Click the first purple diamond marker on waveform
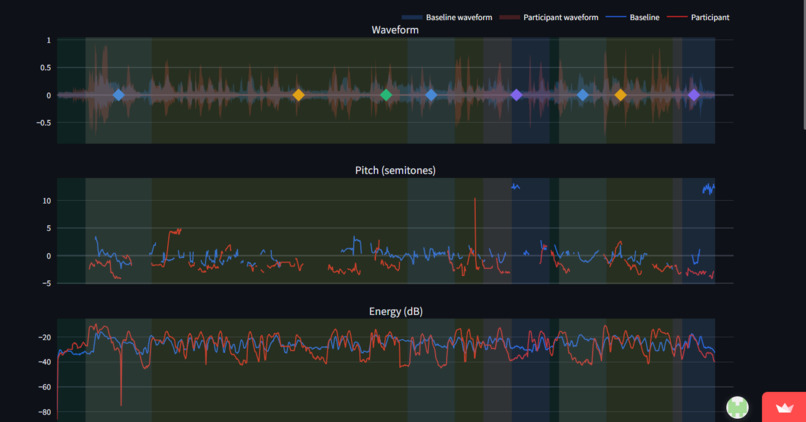This screenshot has height=422, width=806. click(517, 95)
